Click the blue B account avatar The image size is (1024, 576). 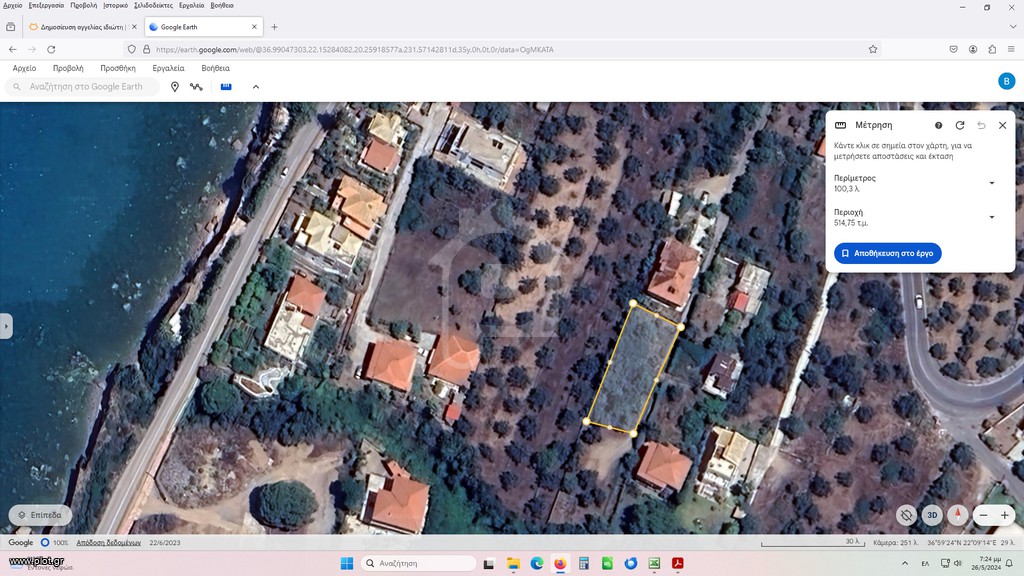tap(1006, 81)
